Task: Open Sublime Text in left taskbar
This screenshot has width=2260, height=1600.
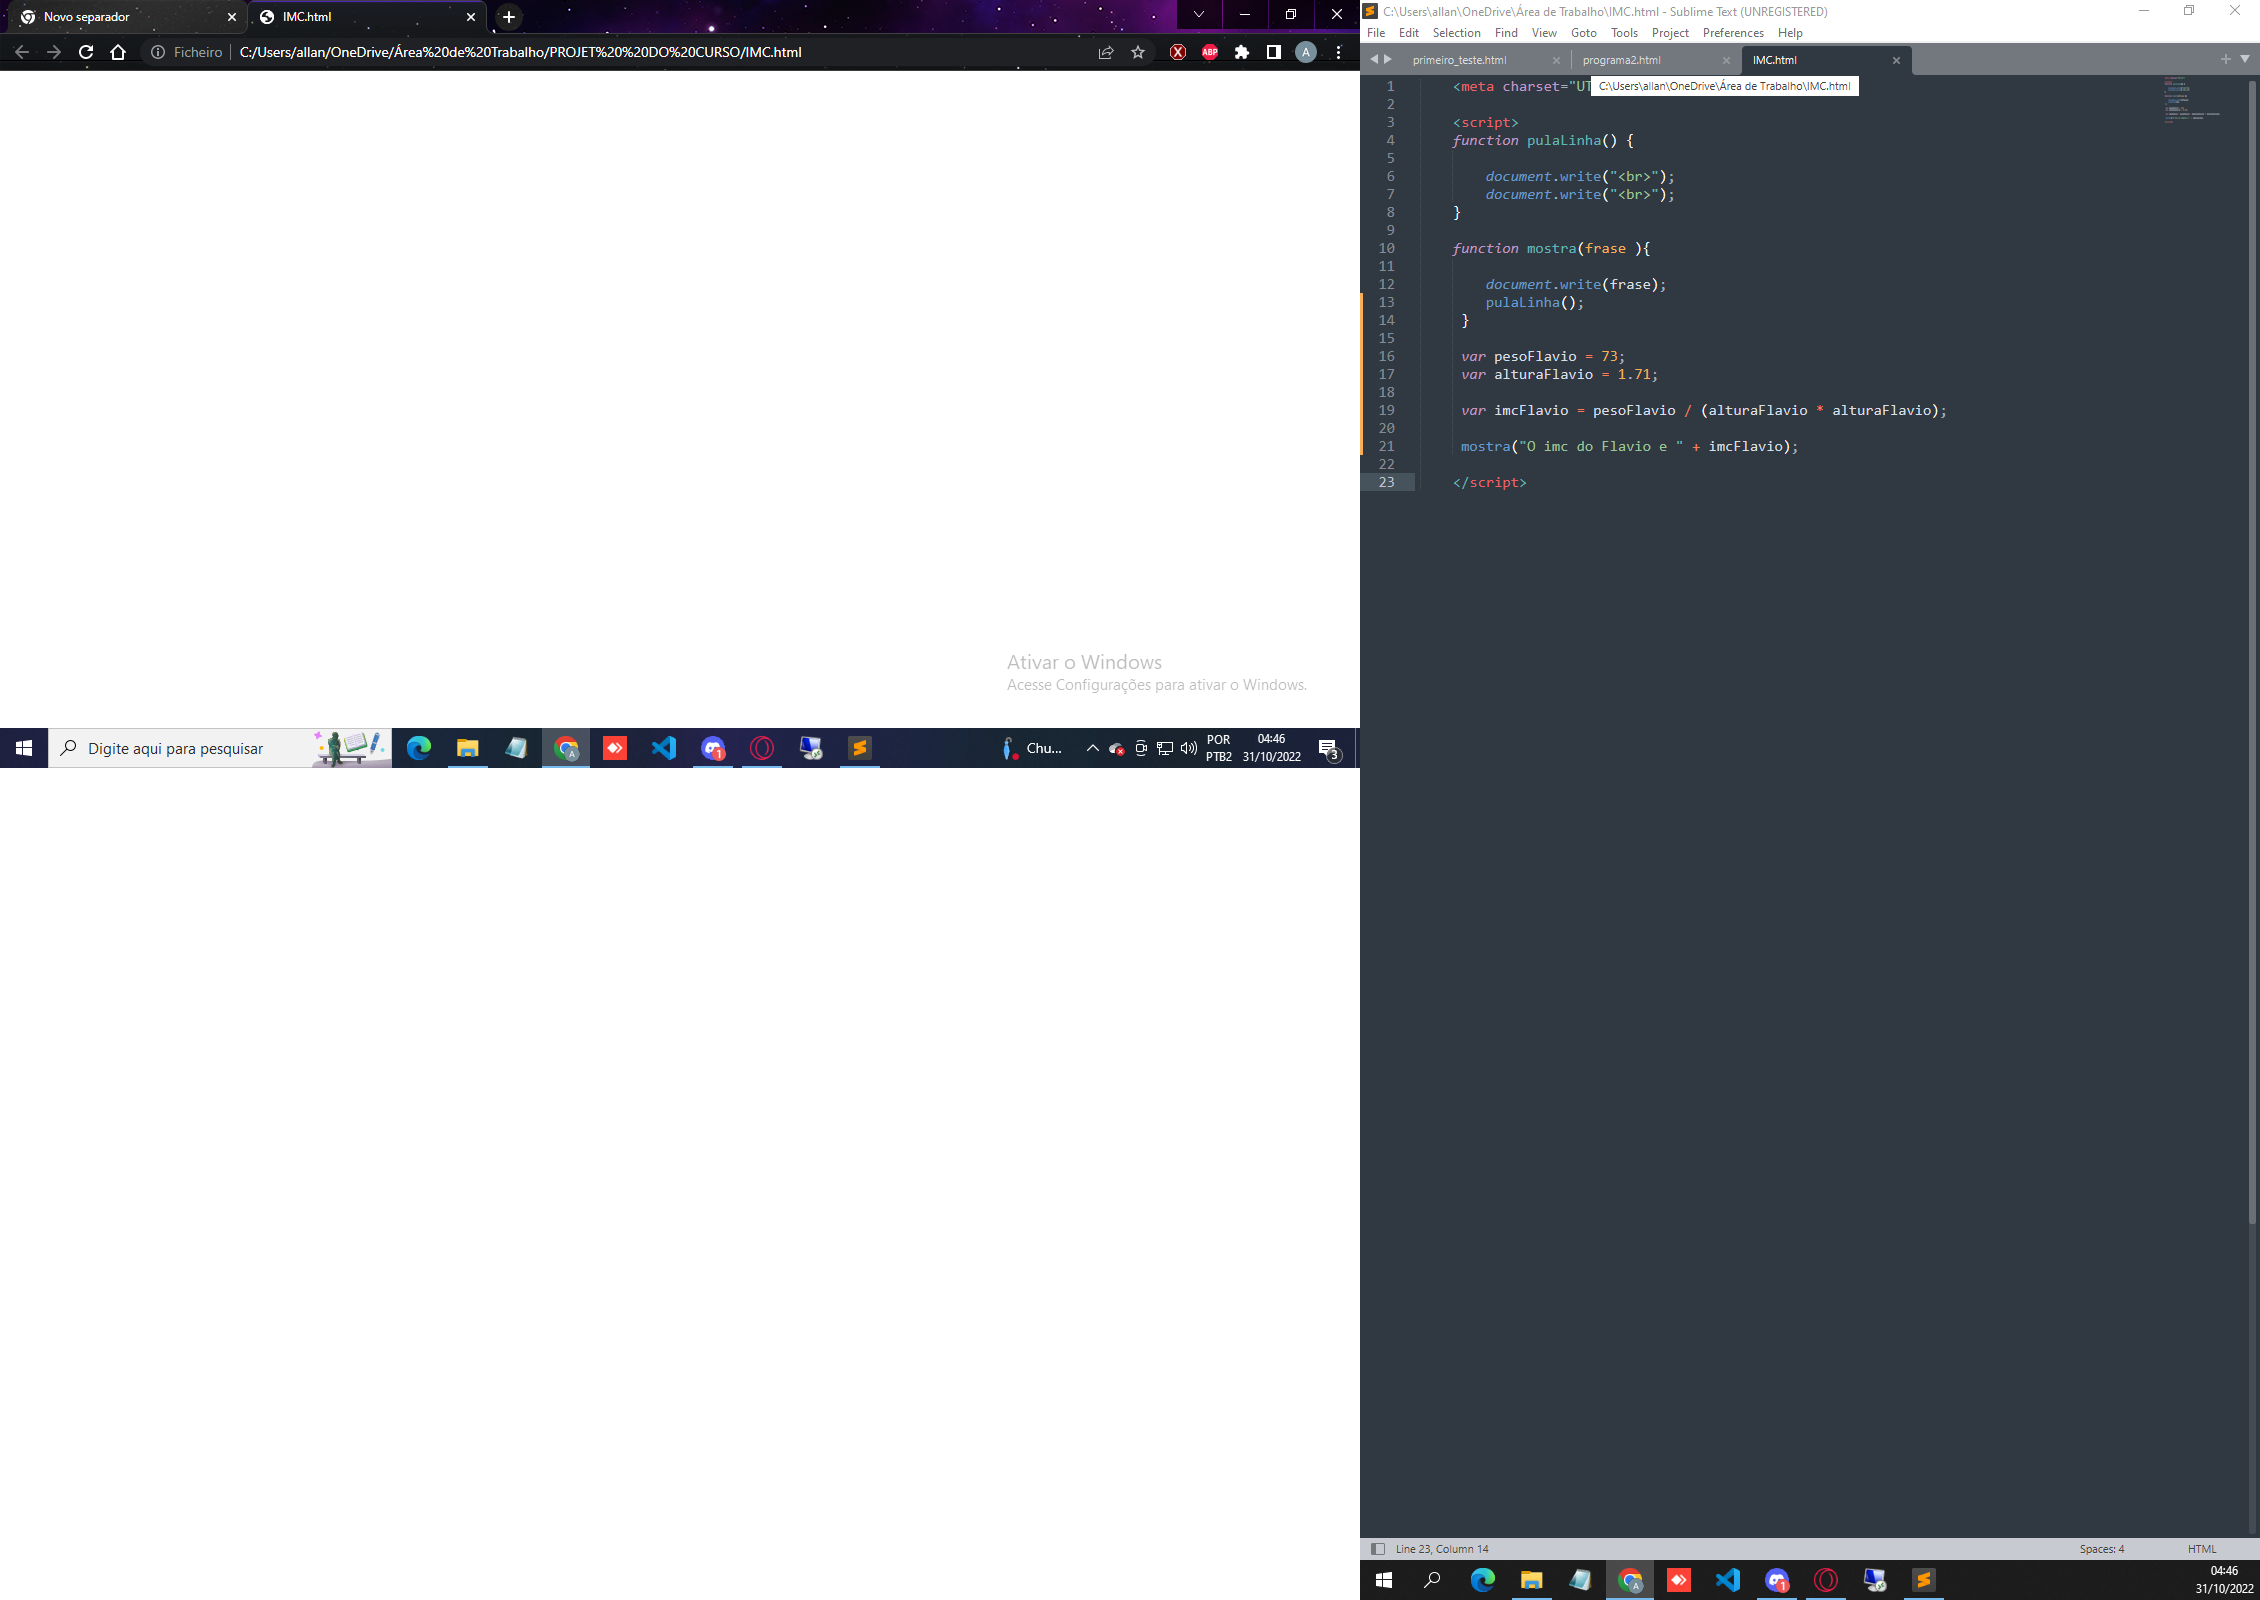Action: point(860,748)
